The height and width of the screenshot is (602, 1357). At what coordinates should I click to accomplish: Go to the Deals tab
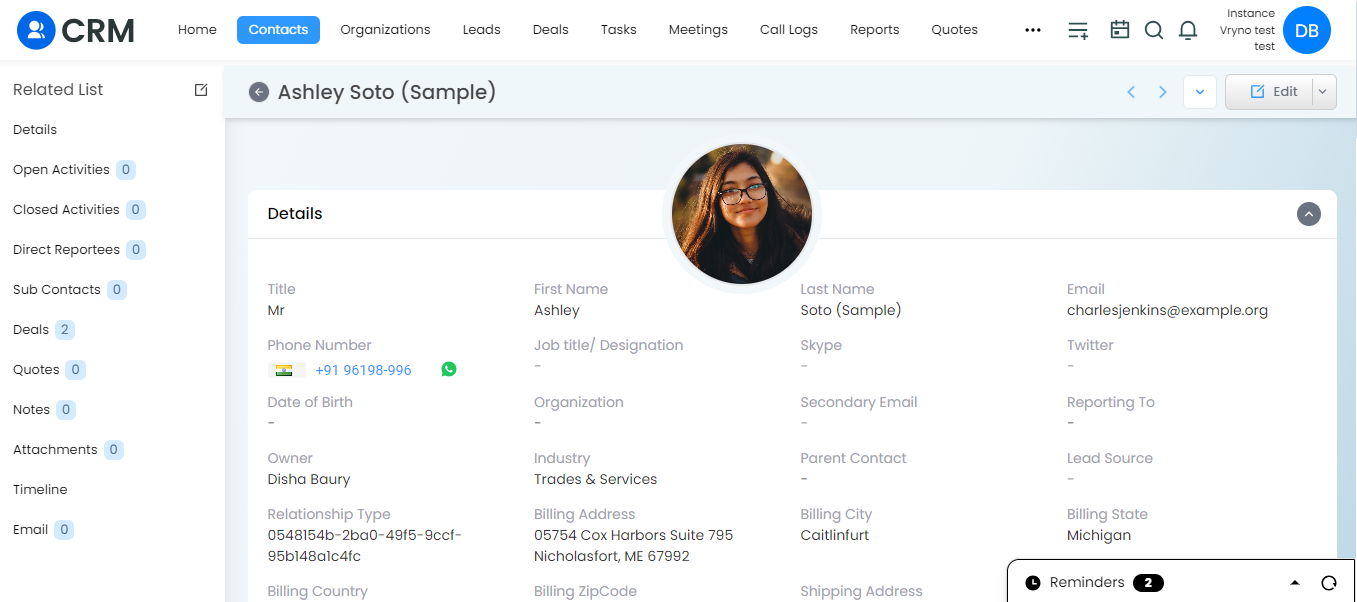[x=550, y=30]
